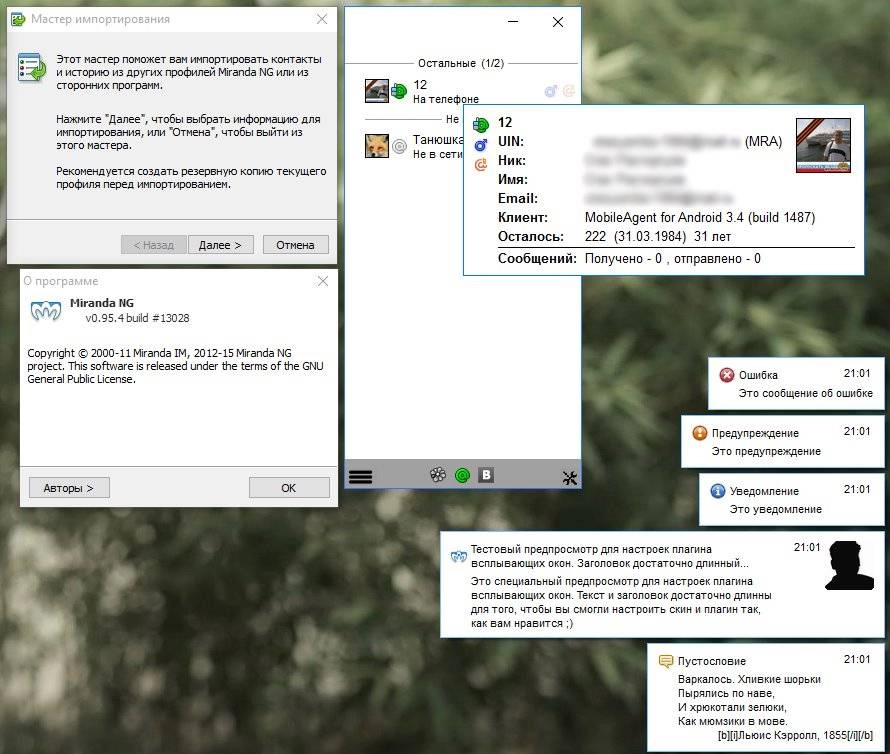Click the green phone status icon beside contact 12
The image size is (890, 754).
pyautogui.click(x=399, y=91)
